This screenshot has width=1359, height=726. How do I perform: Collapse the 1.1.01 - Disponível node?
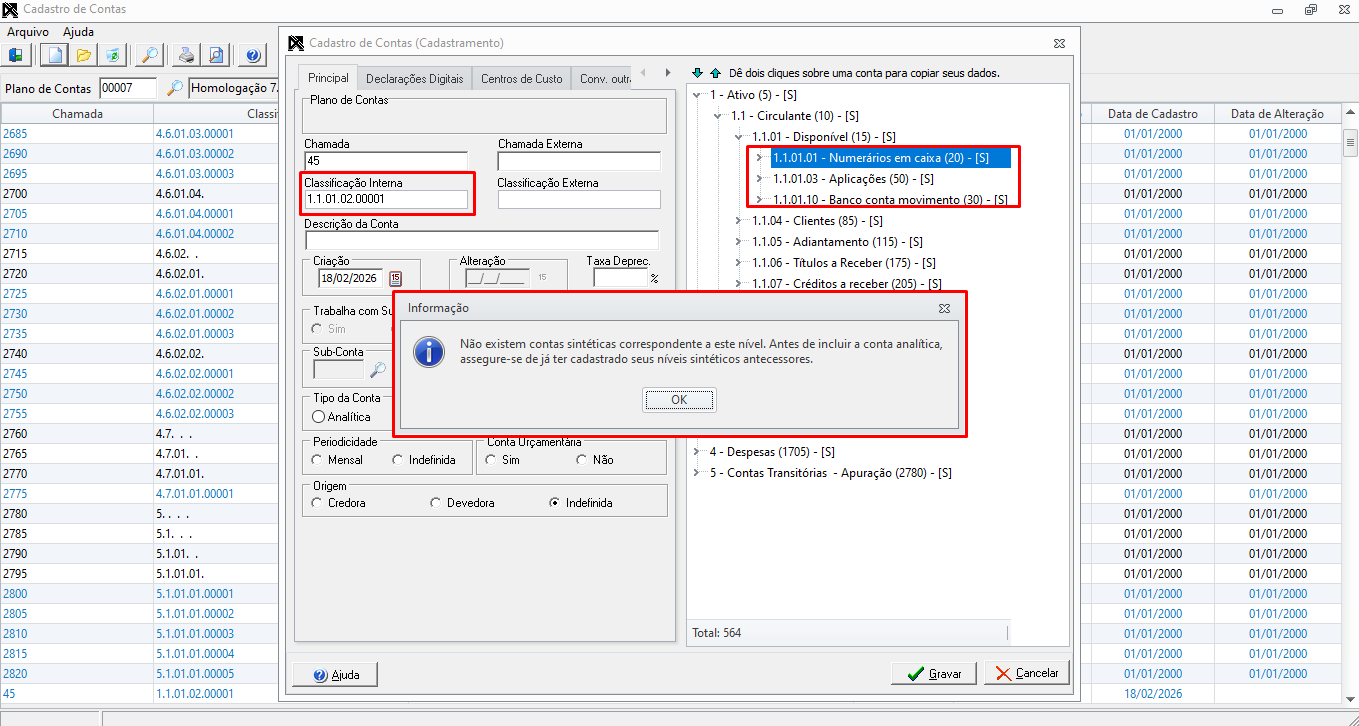point(739,137)
